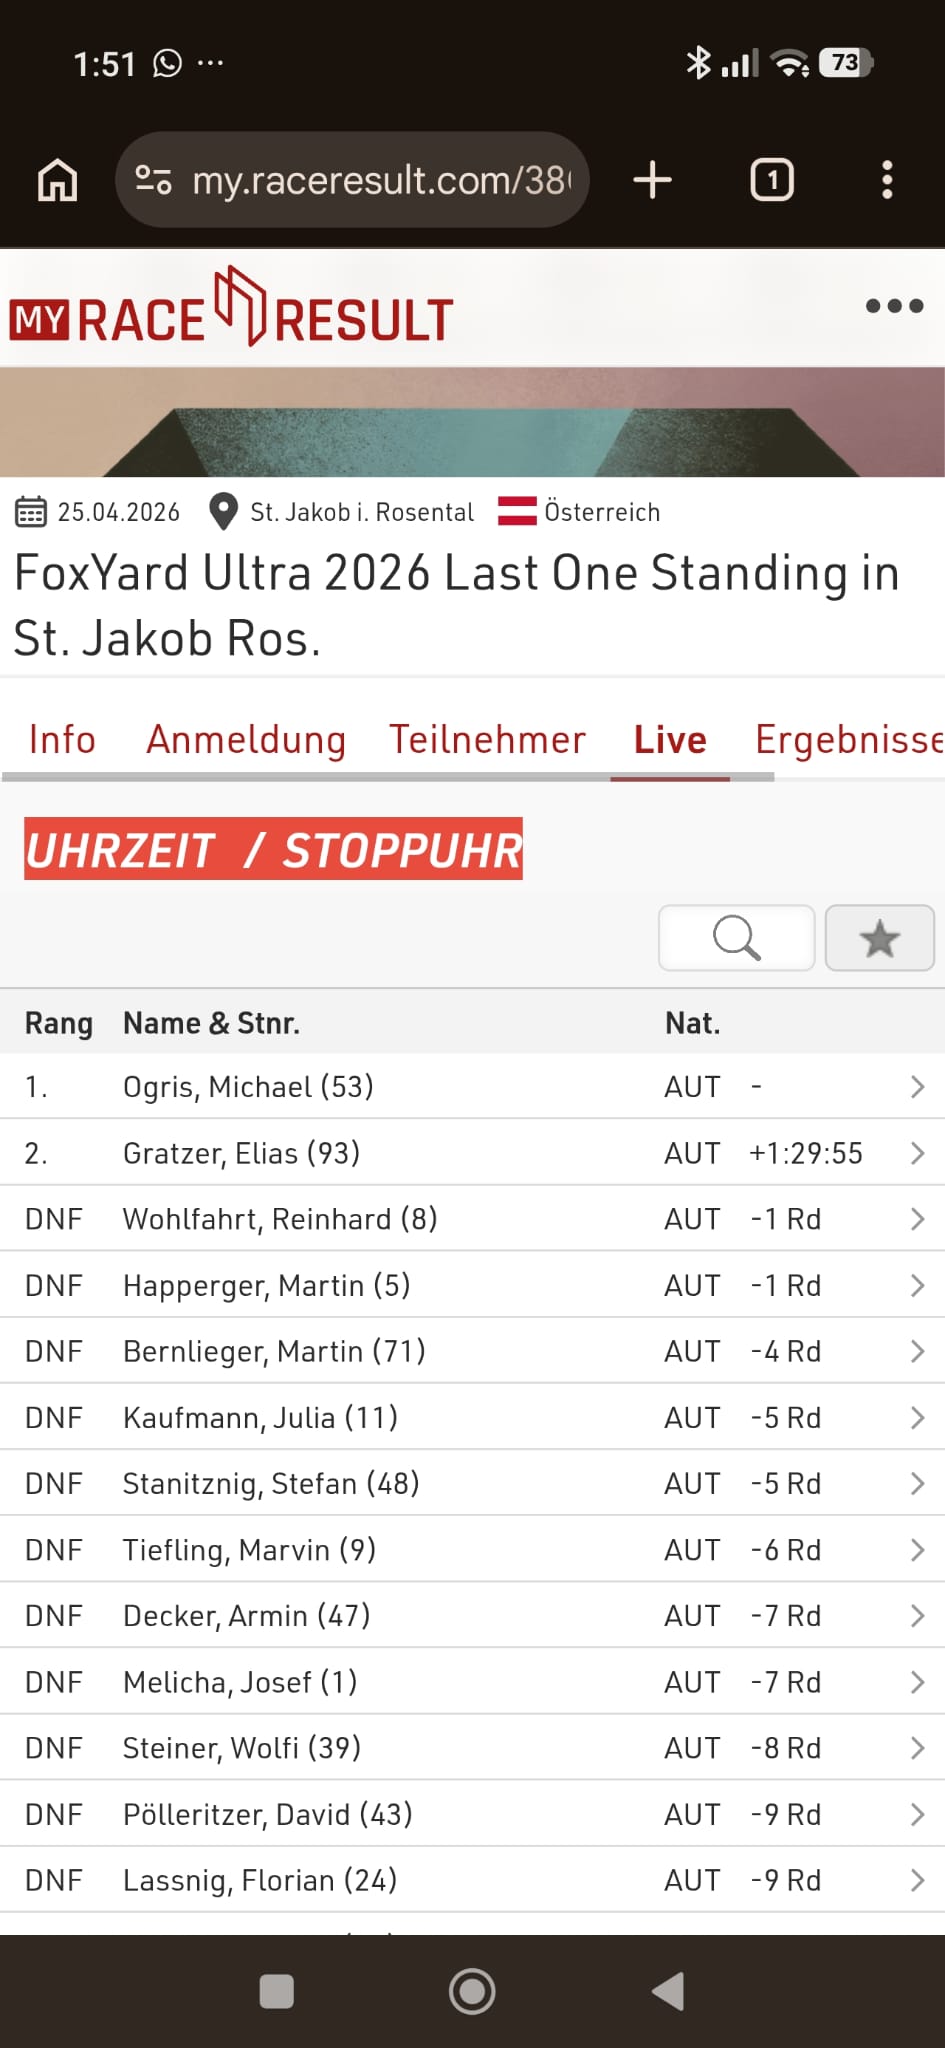
Task: Tap the Android back navigation button
Action: click(x=668, y=1990)
